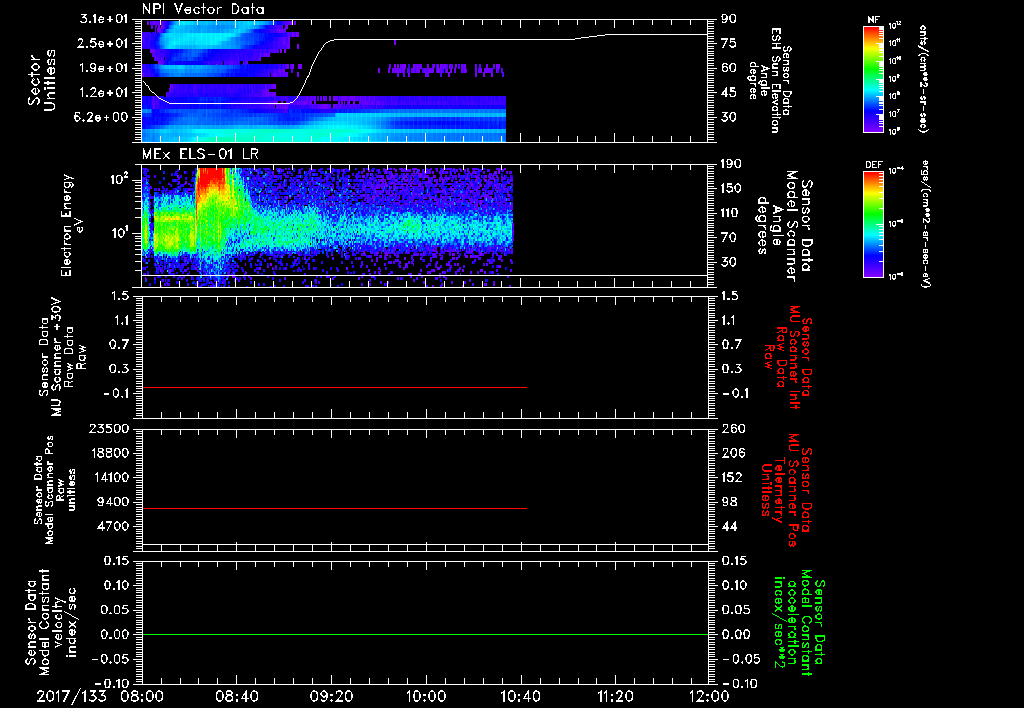Click the DEF label above the color bar

pyautogui.click(x=873, y=165)
